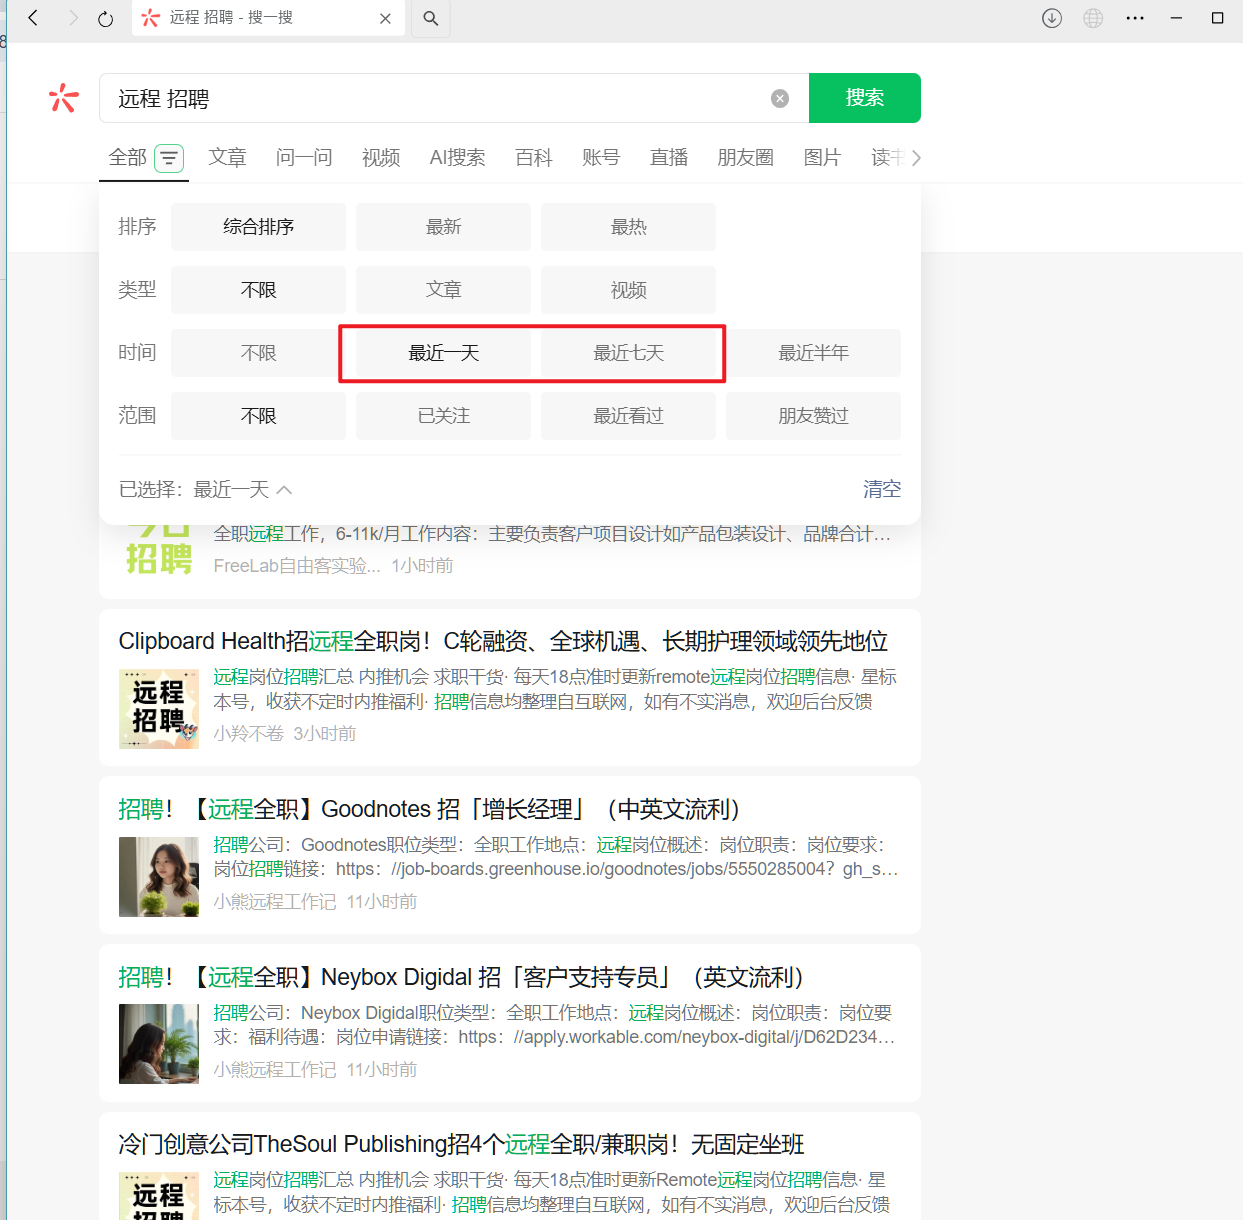The width and height of the screenshot is (1243, 1220).
Task: Choose 最近半年 time filter
Action: point(813,353)
